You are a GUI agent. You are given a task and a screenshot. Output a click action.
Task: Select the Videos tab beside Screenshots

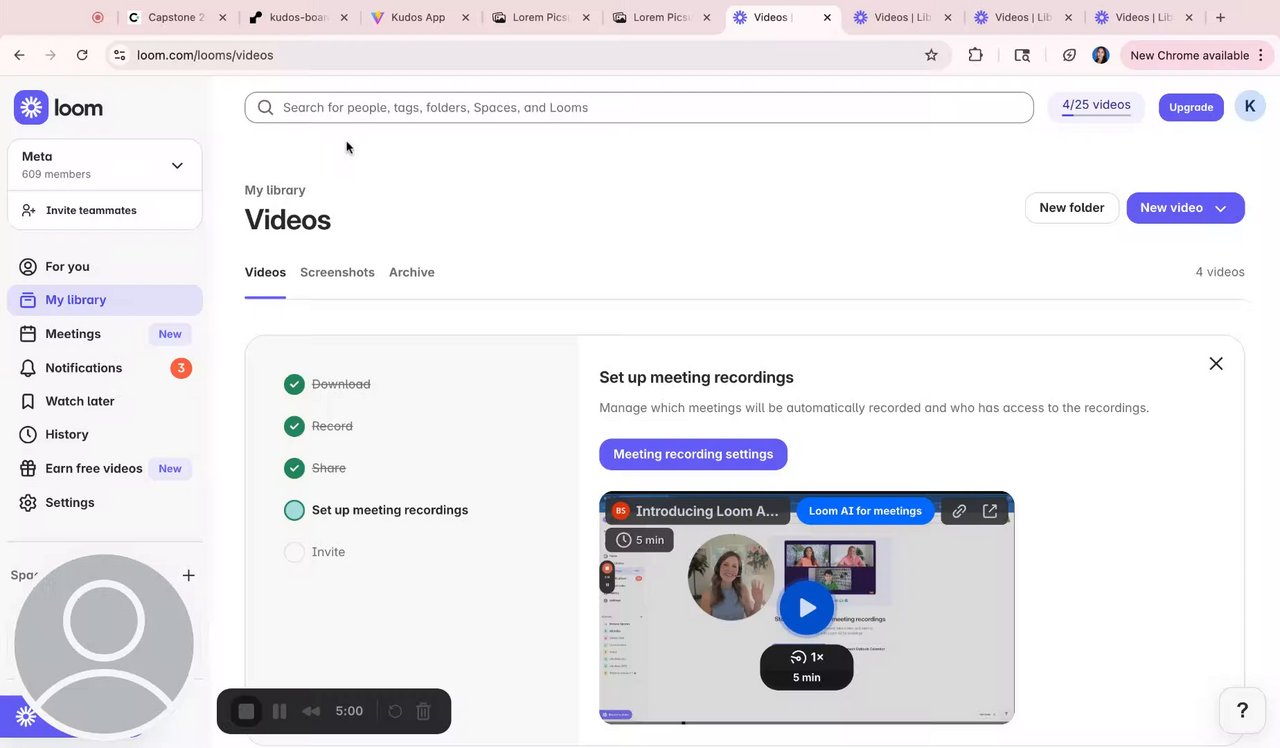pyautogui.click(x=265, y=272)
